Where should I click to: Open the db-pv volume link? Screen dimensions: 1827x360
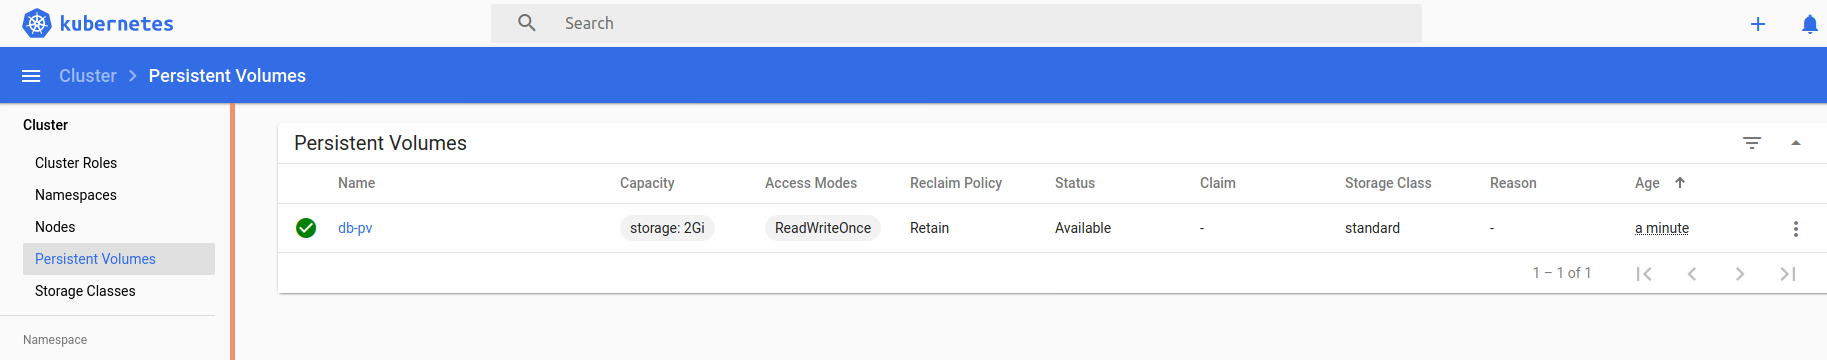(355, 228)
